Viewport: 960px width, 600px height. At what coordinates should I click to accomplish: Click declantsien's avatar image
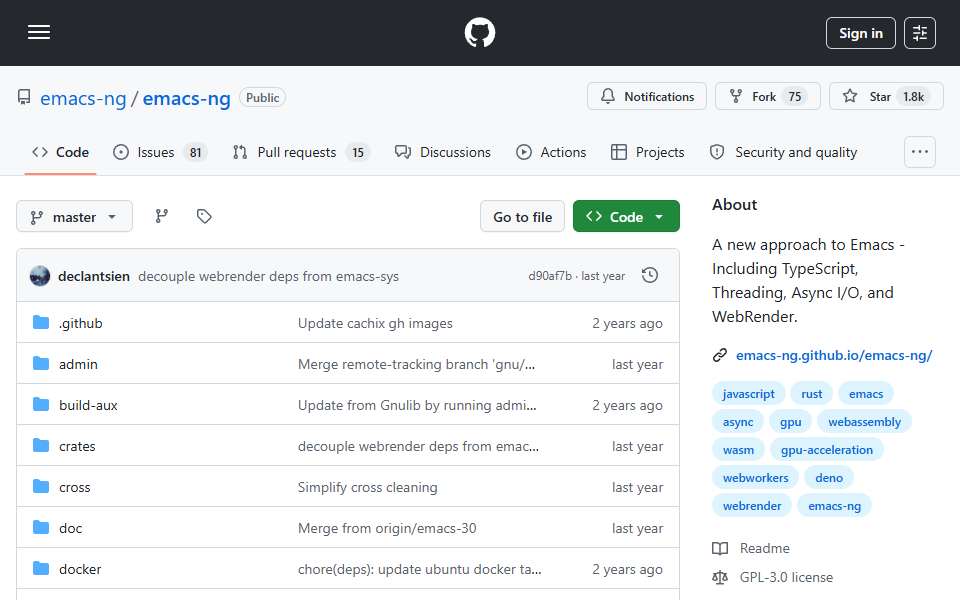(x=40, y=276)
